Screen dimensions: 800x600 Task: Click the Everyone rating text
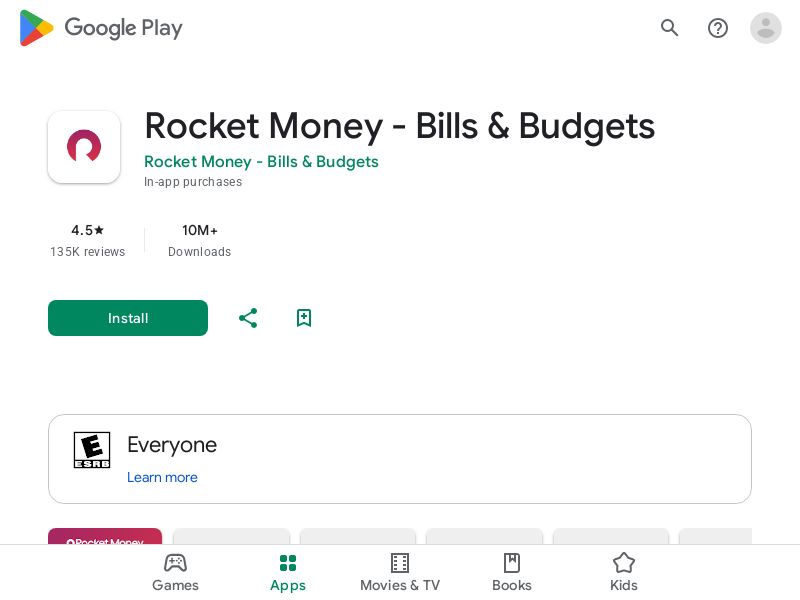point(172,445)
